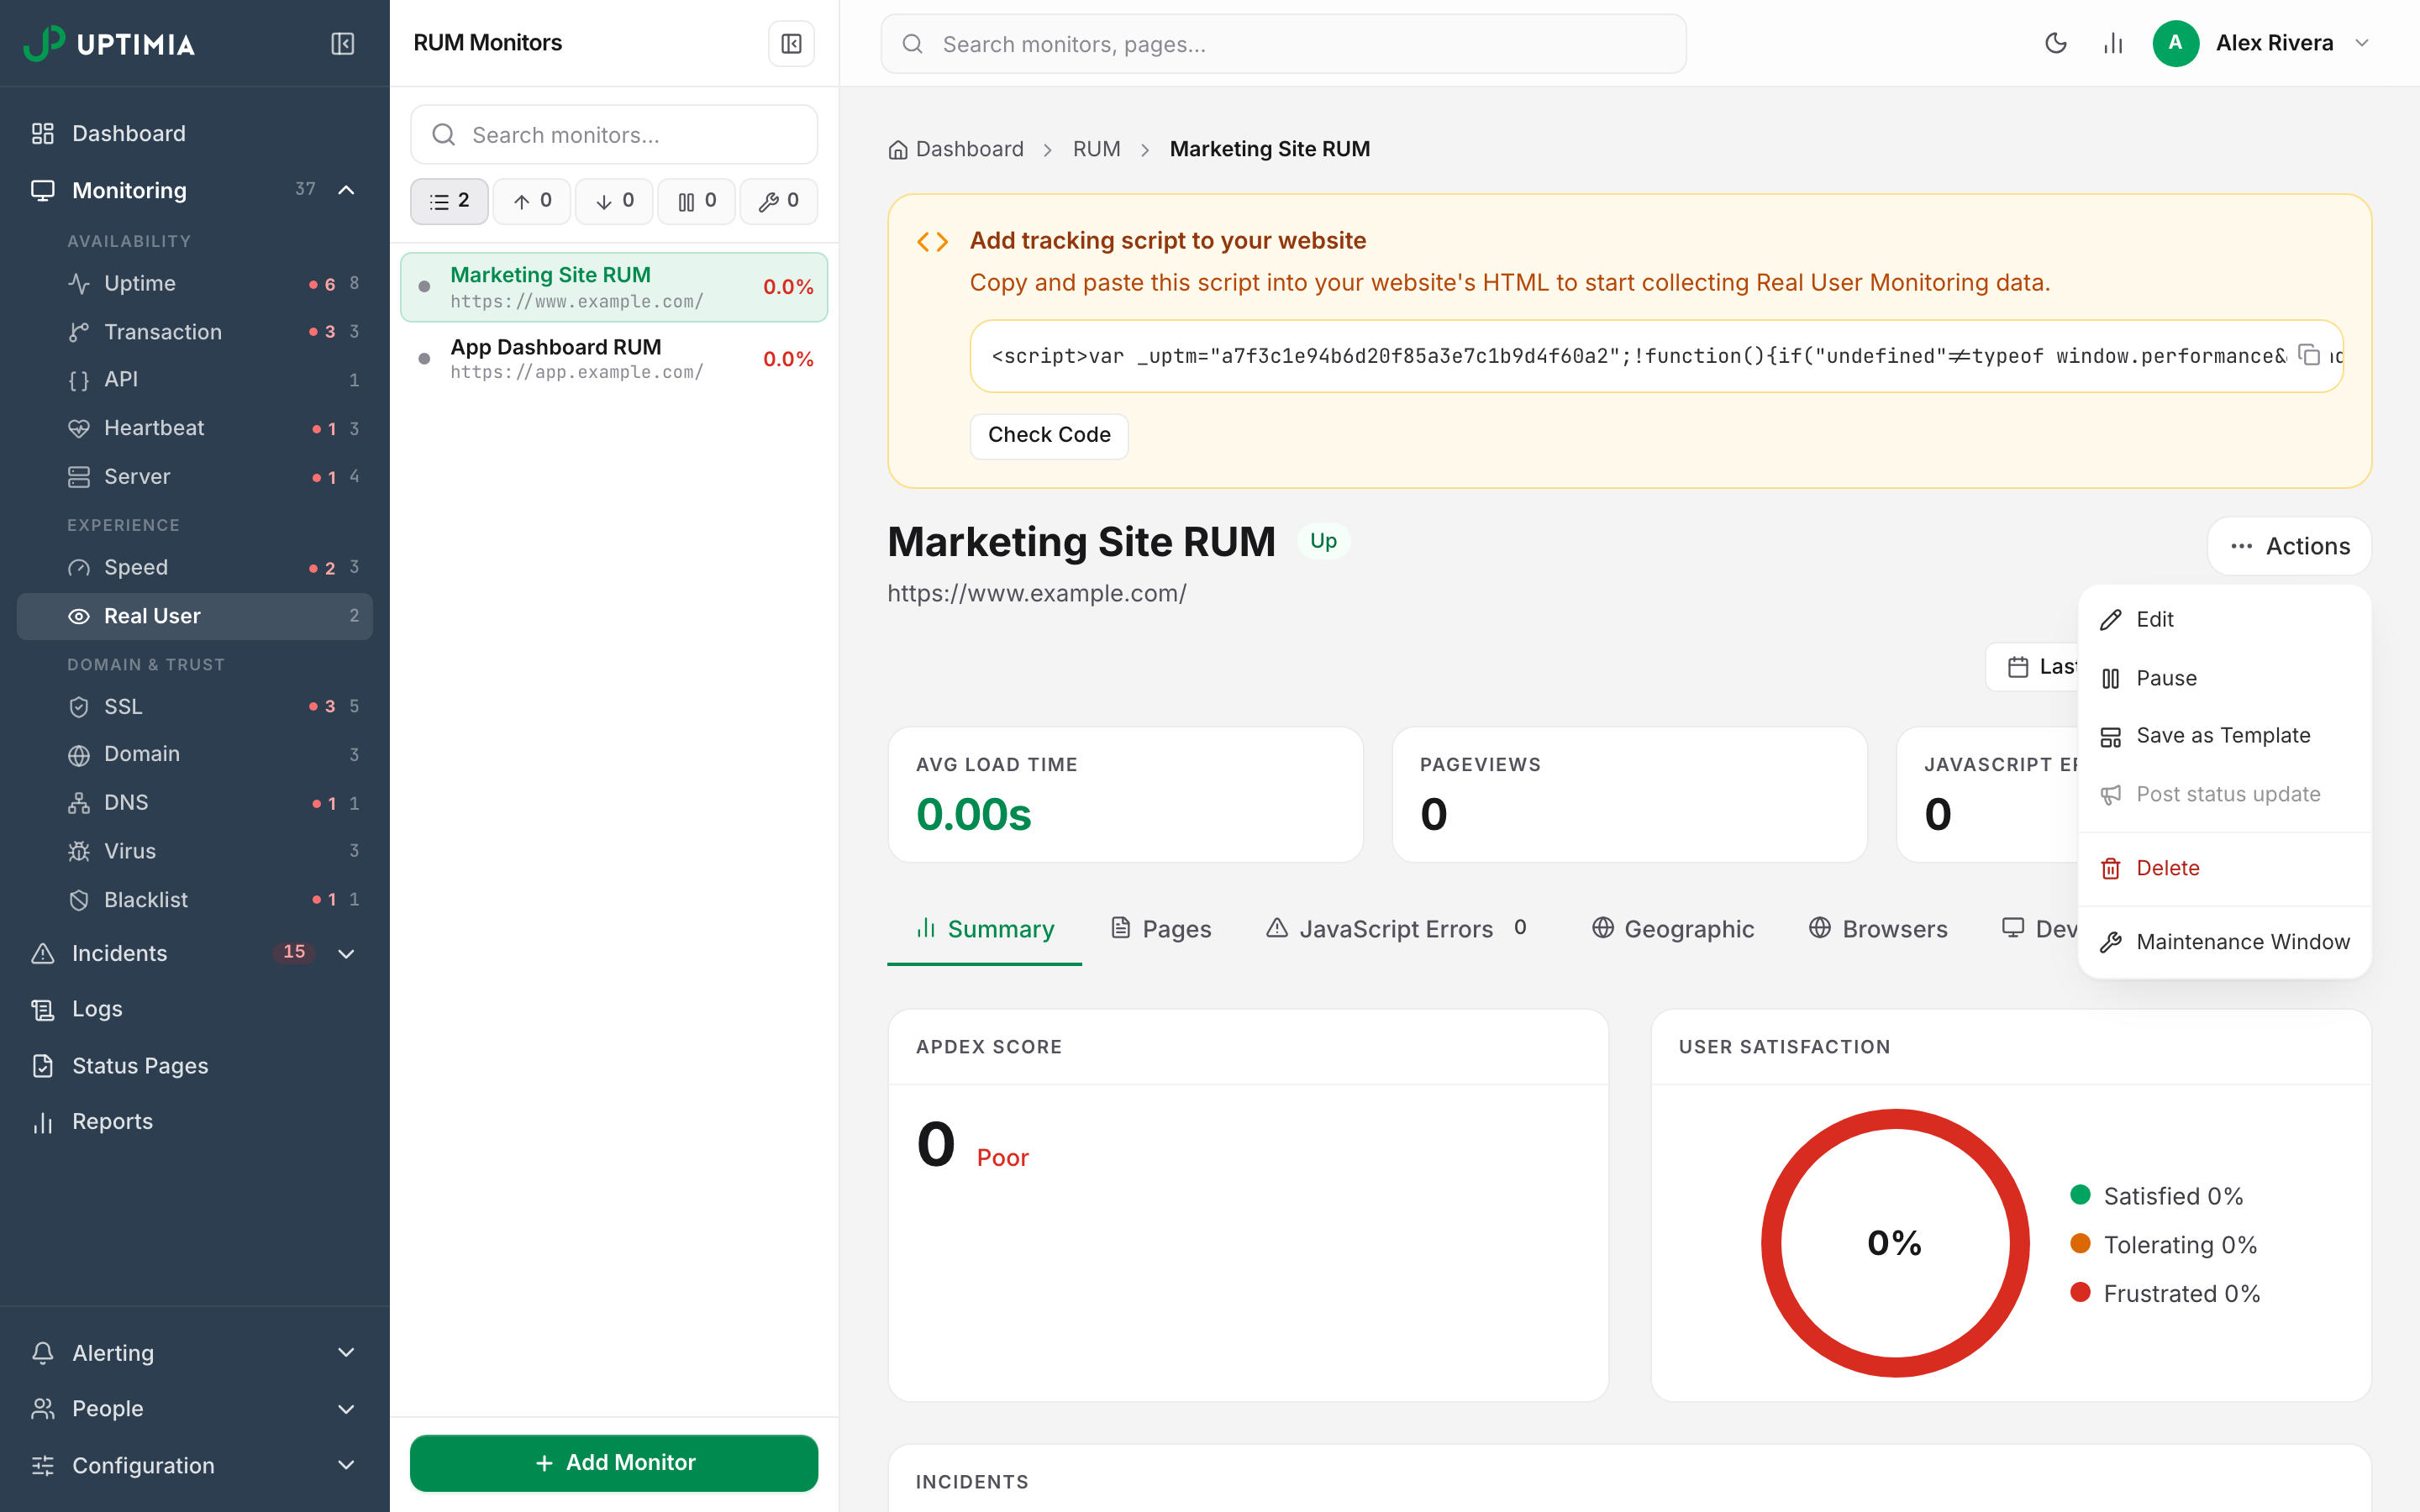2420x1512 pixels.
Task: Select the Real User item
Action: (x=195, y=616)
